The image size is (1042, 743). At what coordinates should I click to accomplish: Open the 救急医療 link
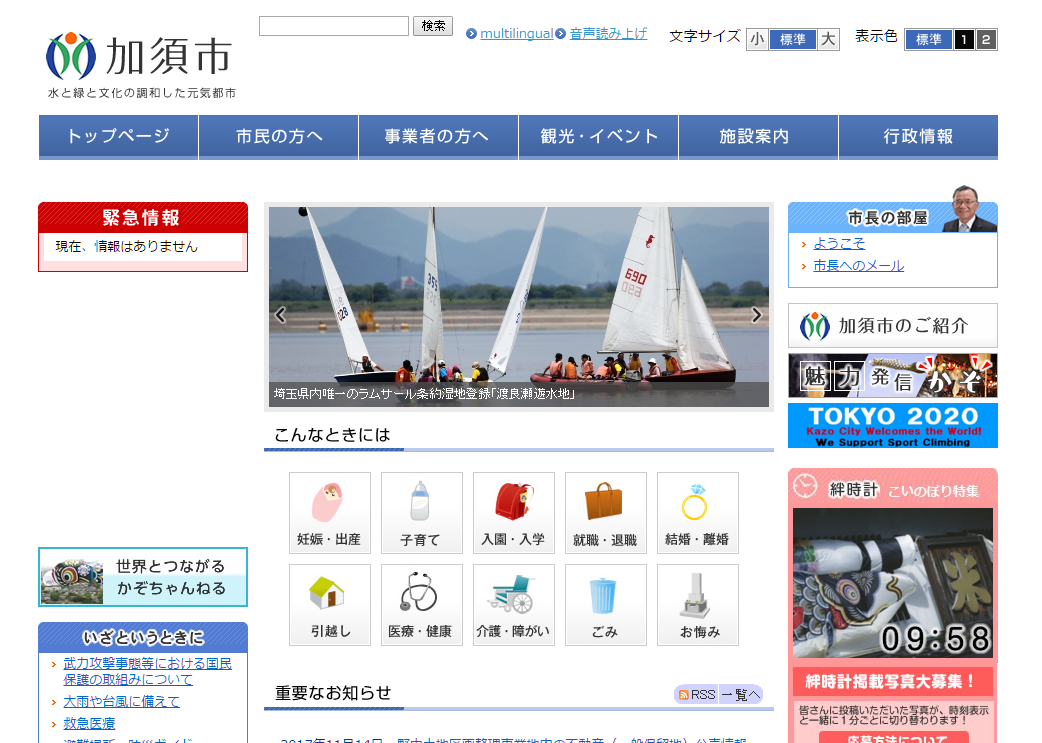pos(89,723)
